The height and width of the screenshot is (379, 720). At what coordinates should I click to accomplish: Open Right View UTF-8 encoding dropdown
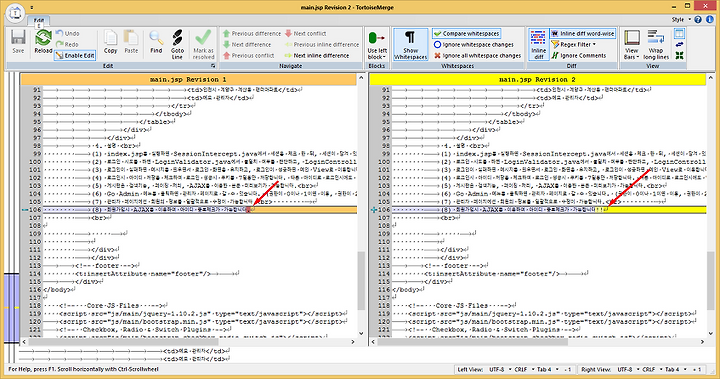coord(627,369)
